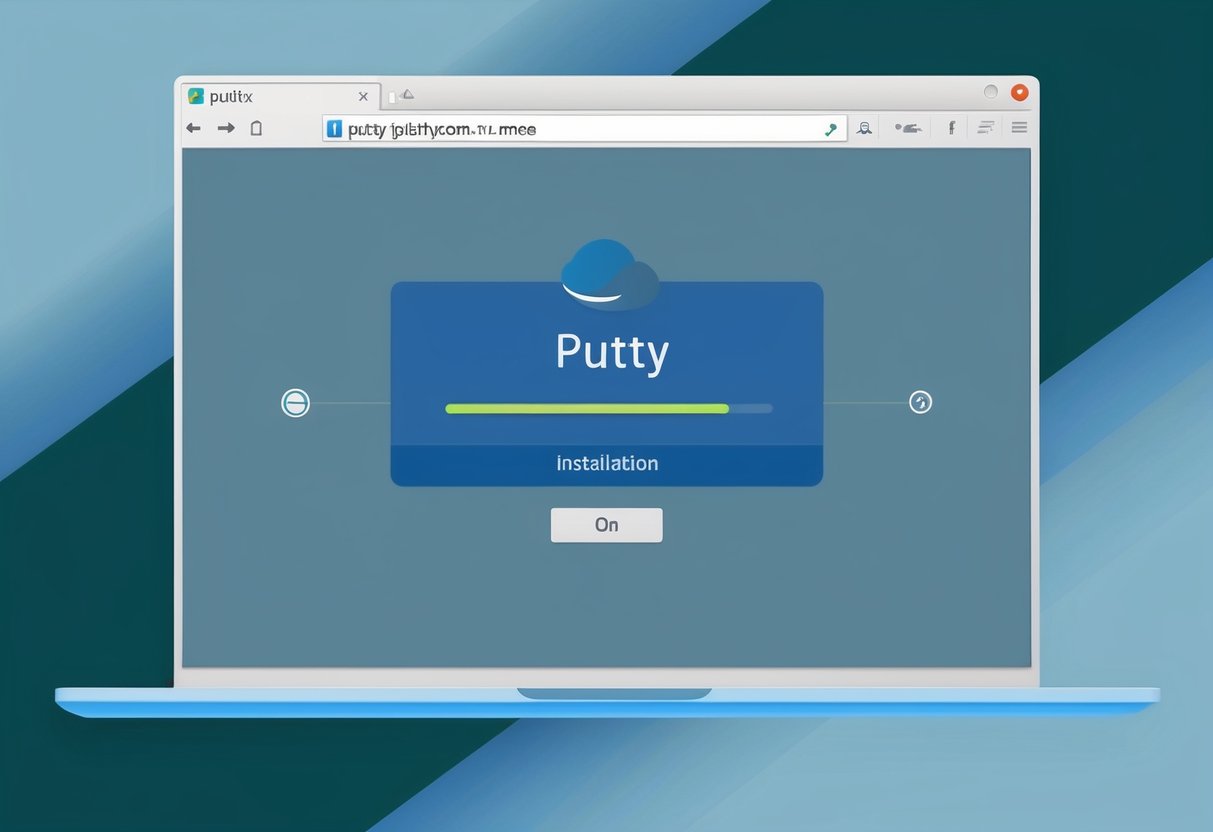Open the reading list toolbar icon
This screenshot has height=832, width=1213.
985,128
